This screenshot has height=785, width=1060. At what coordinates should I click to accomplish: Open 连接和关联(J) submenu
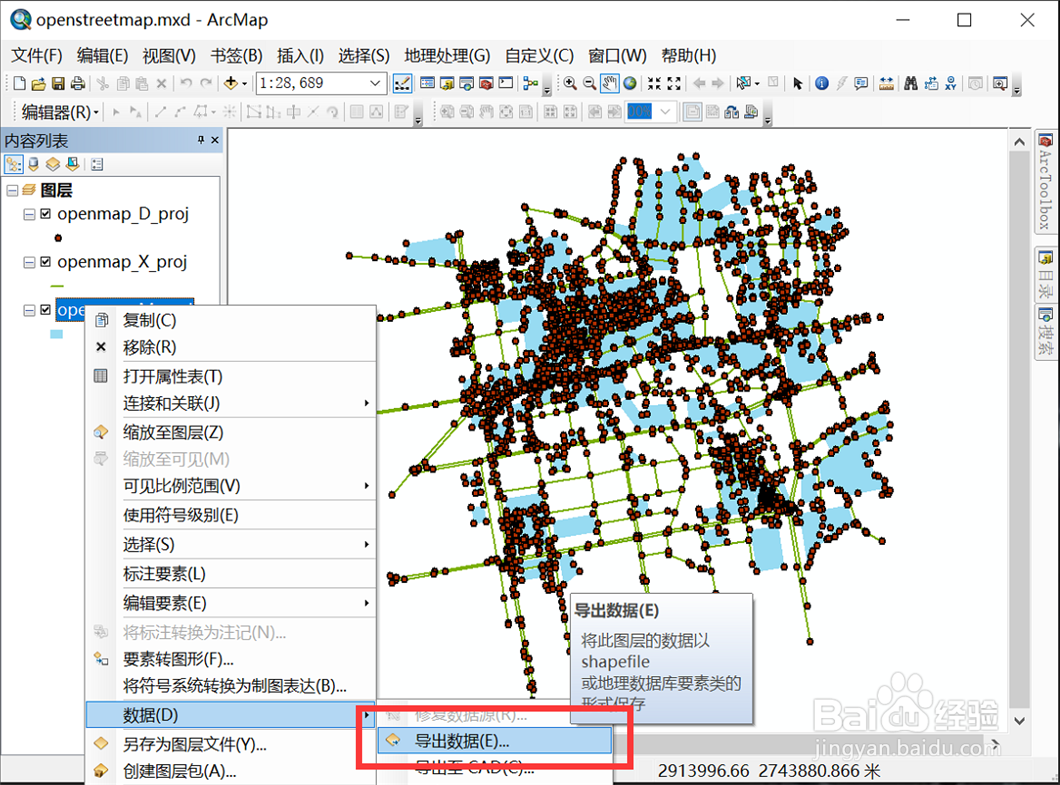[231, 403]
